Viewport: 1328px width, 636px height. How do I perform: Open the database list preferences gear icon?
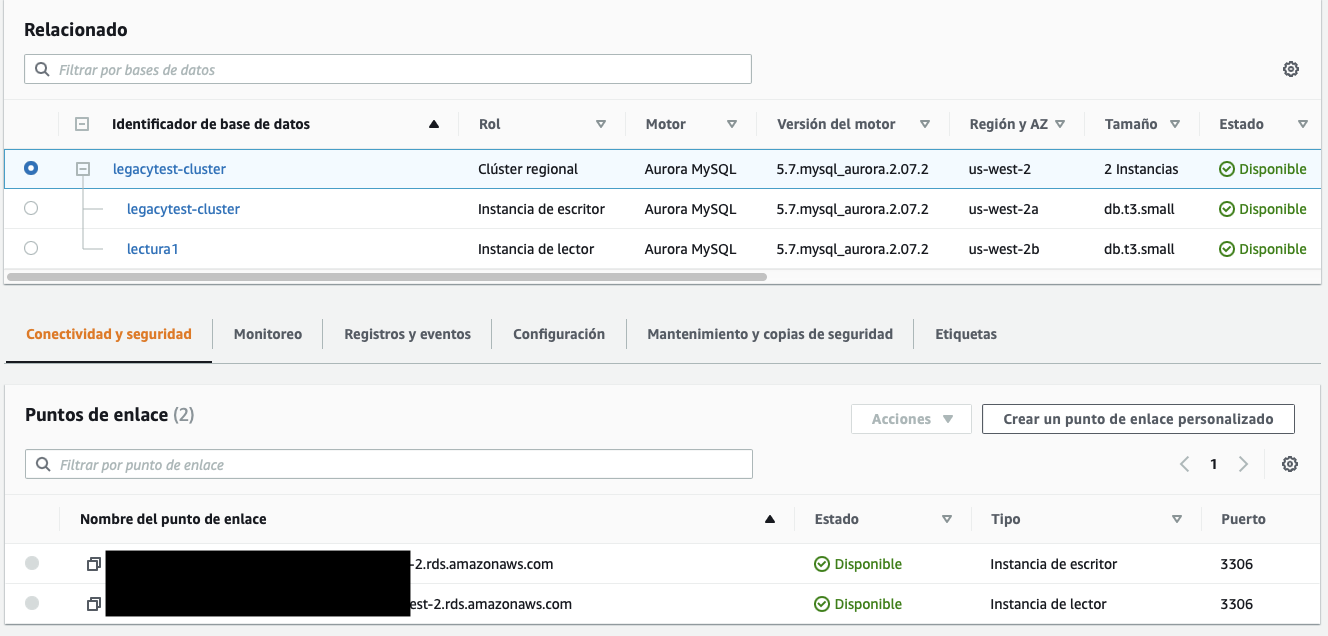point(1291,68)
